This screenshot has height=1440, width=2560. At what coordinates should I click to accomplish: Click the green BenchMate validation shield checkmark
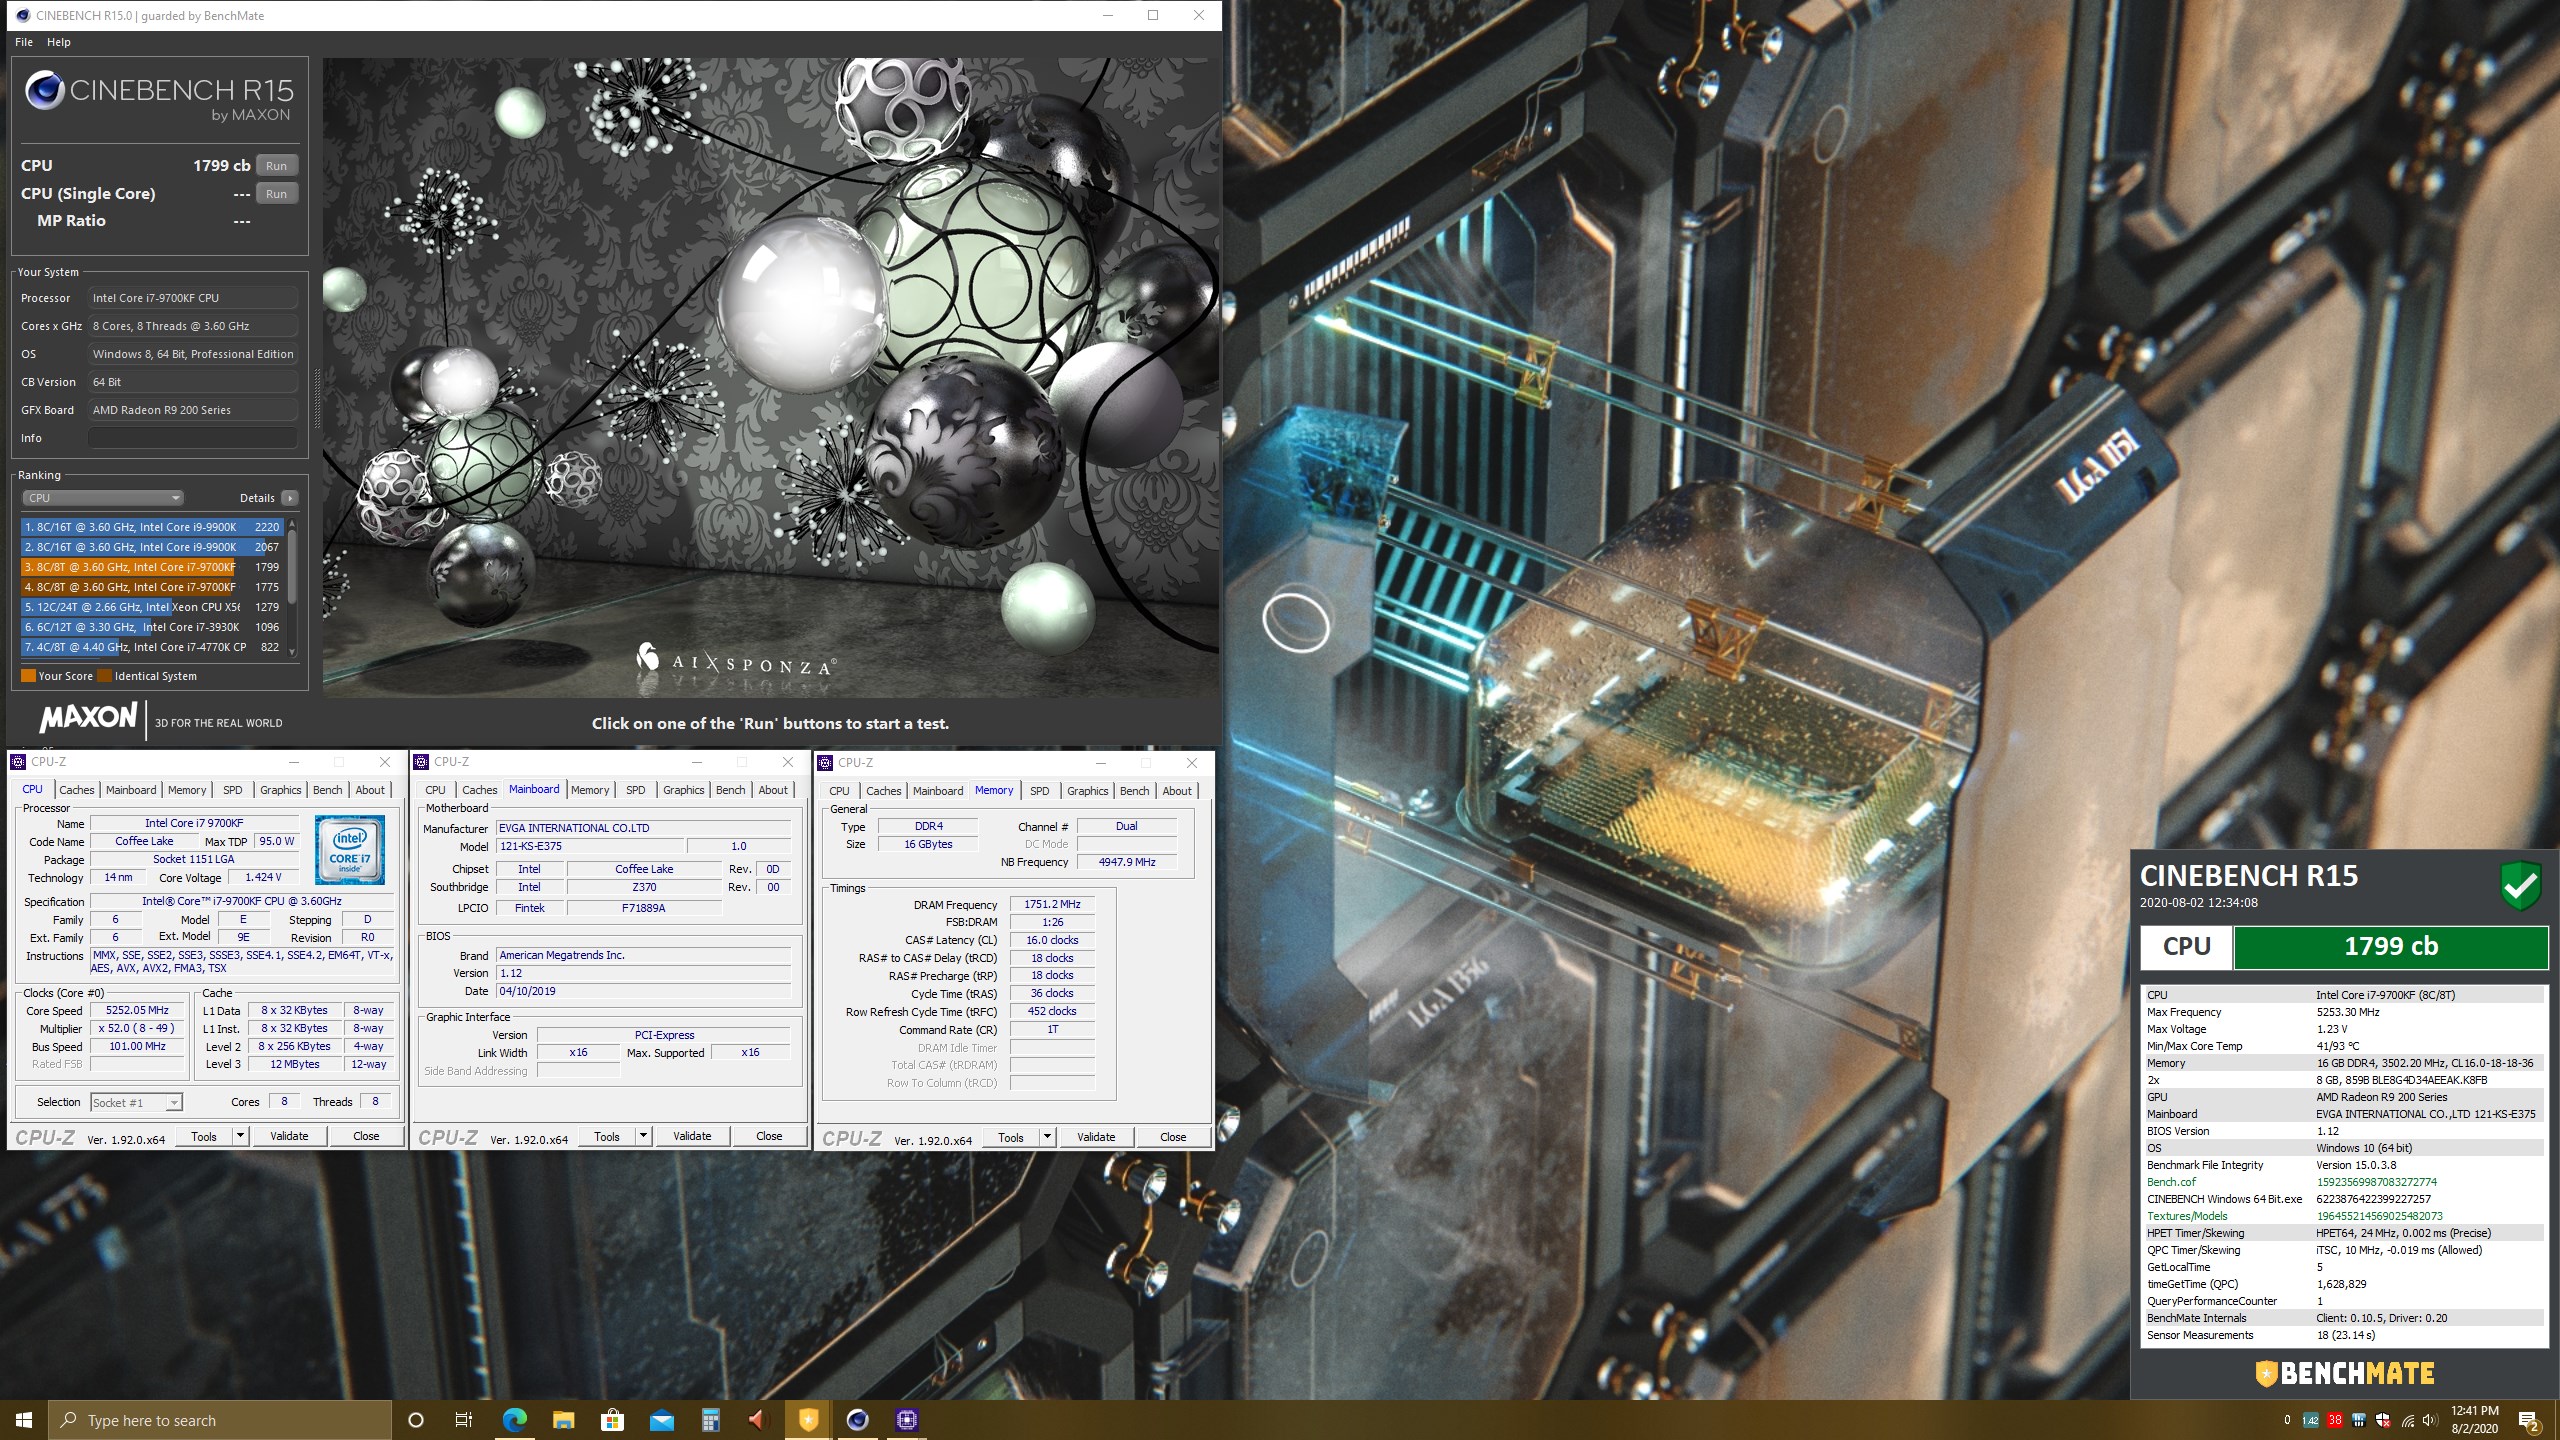2520,885
